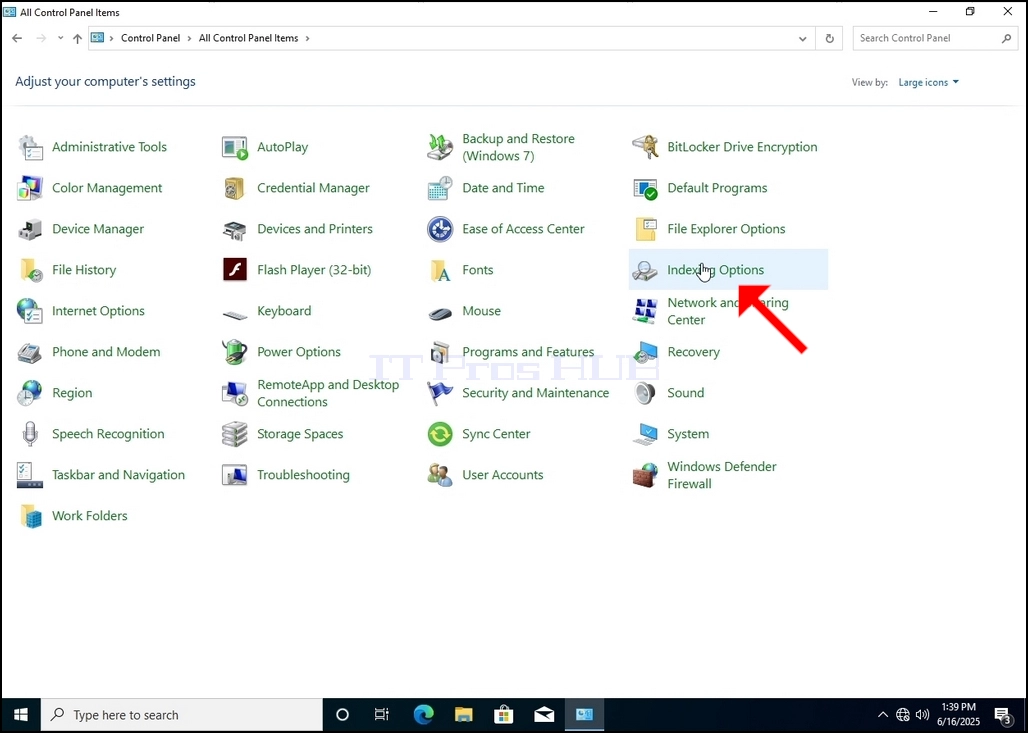Screen dimensions: 1028x733
Task: Refresh the Control Panel view
Action: [x=829, y=39]
